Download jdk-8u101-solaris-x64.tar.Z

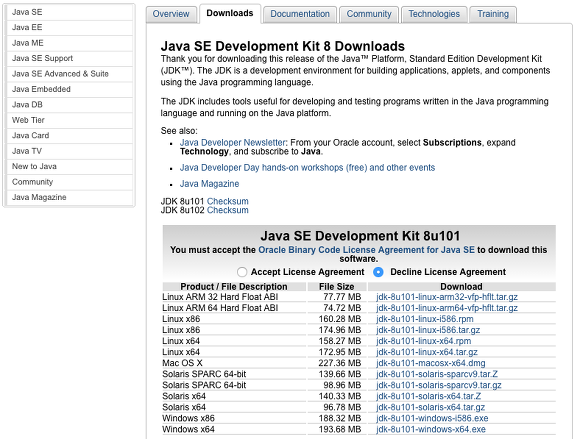point(429,396)
